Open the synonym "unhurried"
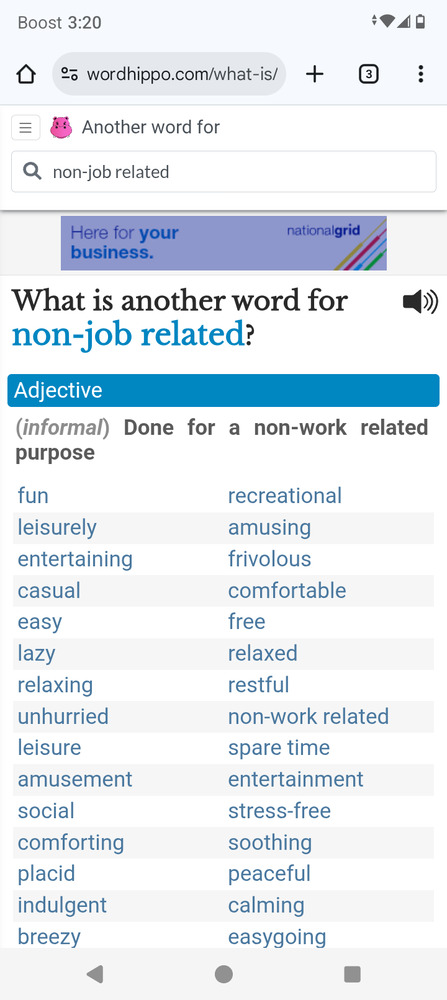Screen dimensions: 447x1000 tap(63, 716)
